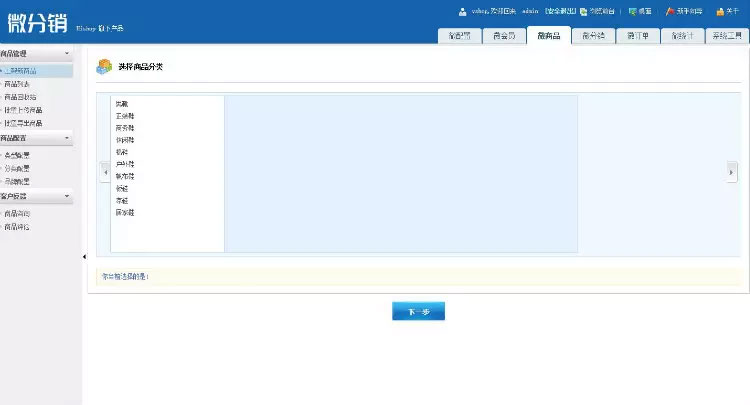
Task: Open 类型配置 in the sidebar
Action: tap(17, 155)
